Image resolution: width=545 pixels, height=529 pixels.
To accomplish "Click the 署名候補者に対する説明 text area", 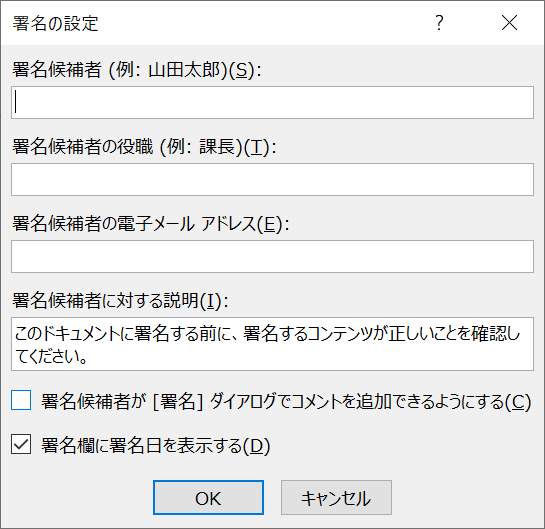I will point(272,344).
